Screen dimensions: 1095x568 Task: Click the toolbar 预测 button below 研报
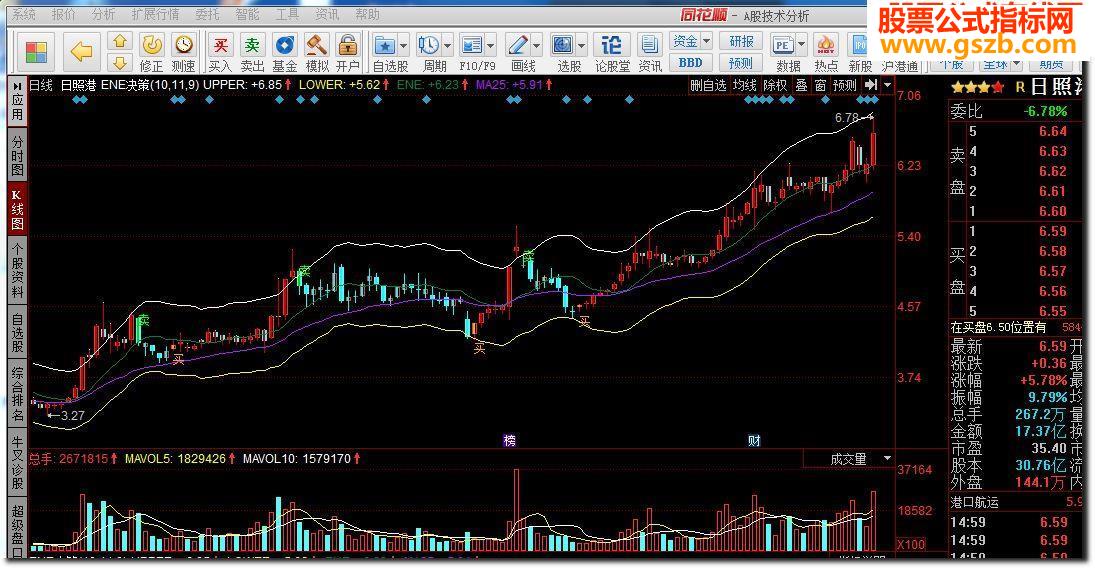[741, 63]
